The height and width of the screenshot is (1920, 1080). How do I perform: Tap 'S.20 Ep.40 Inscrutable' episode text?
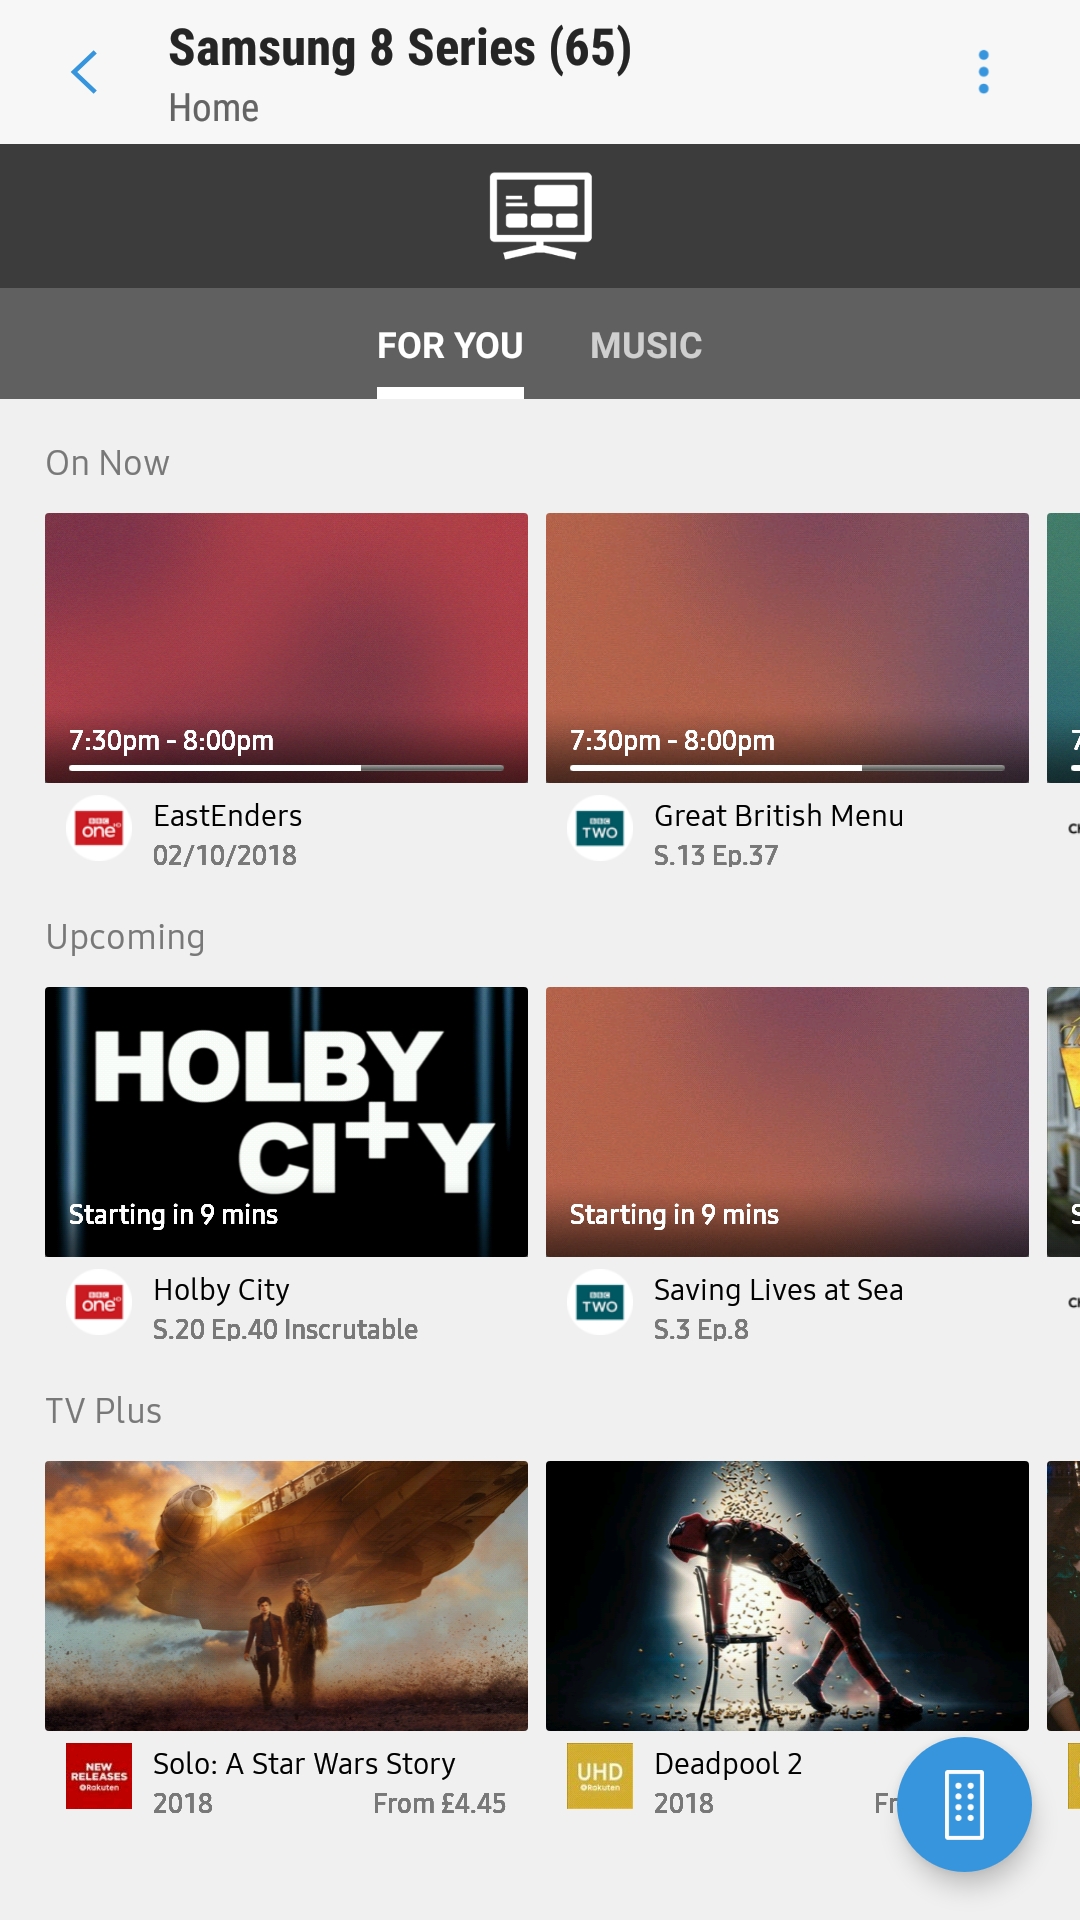(285, 1329)
